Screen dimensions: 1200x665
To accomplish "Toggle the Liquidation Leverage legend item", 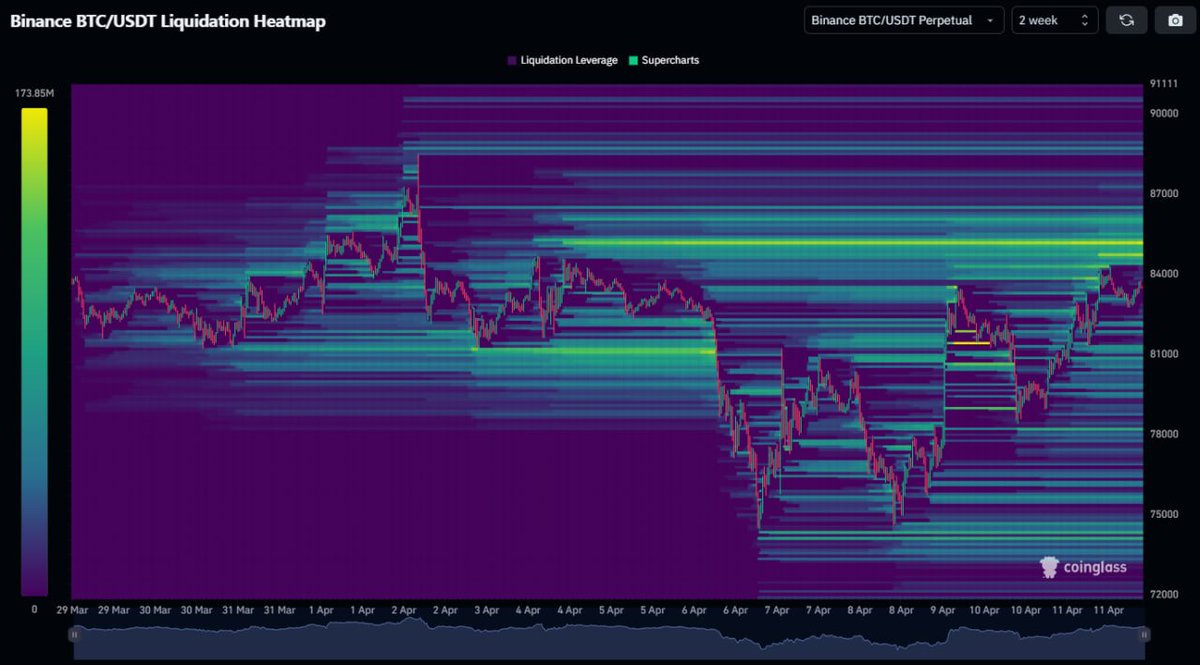I will 562,60.
